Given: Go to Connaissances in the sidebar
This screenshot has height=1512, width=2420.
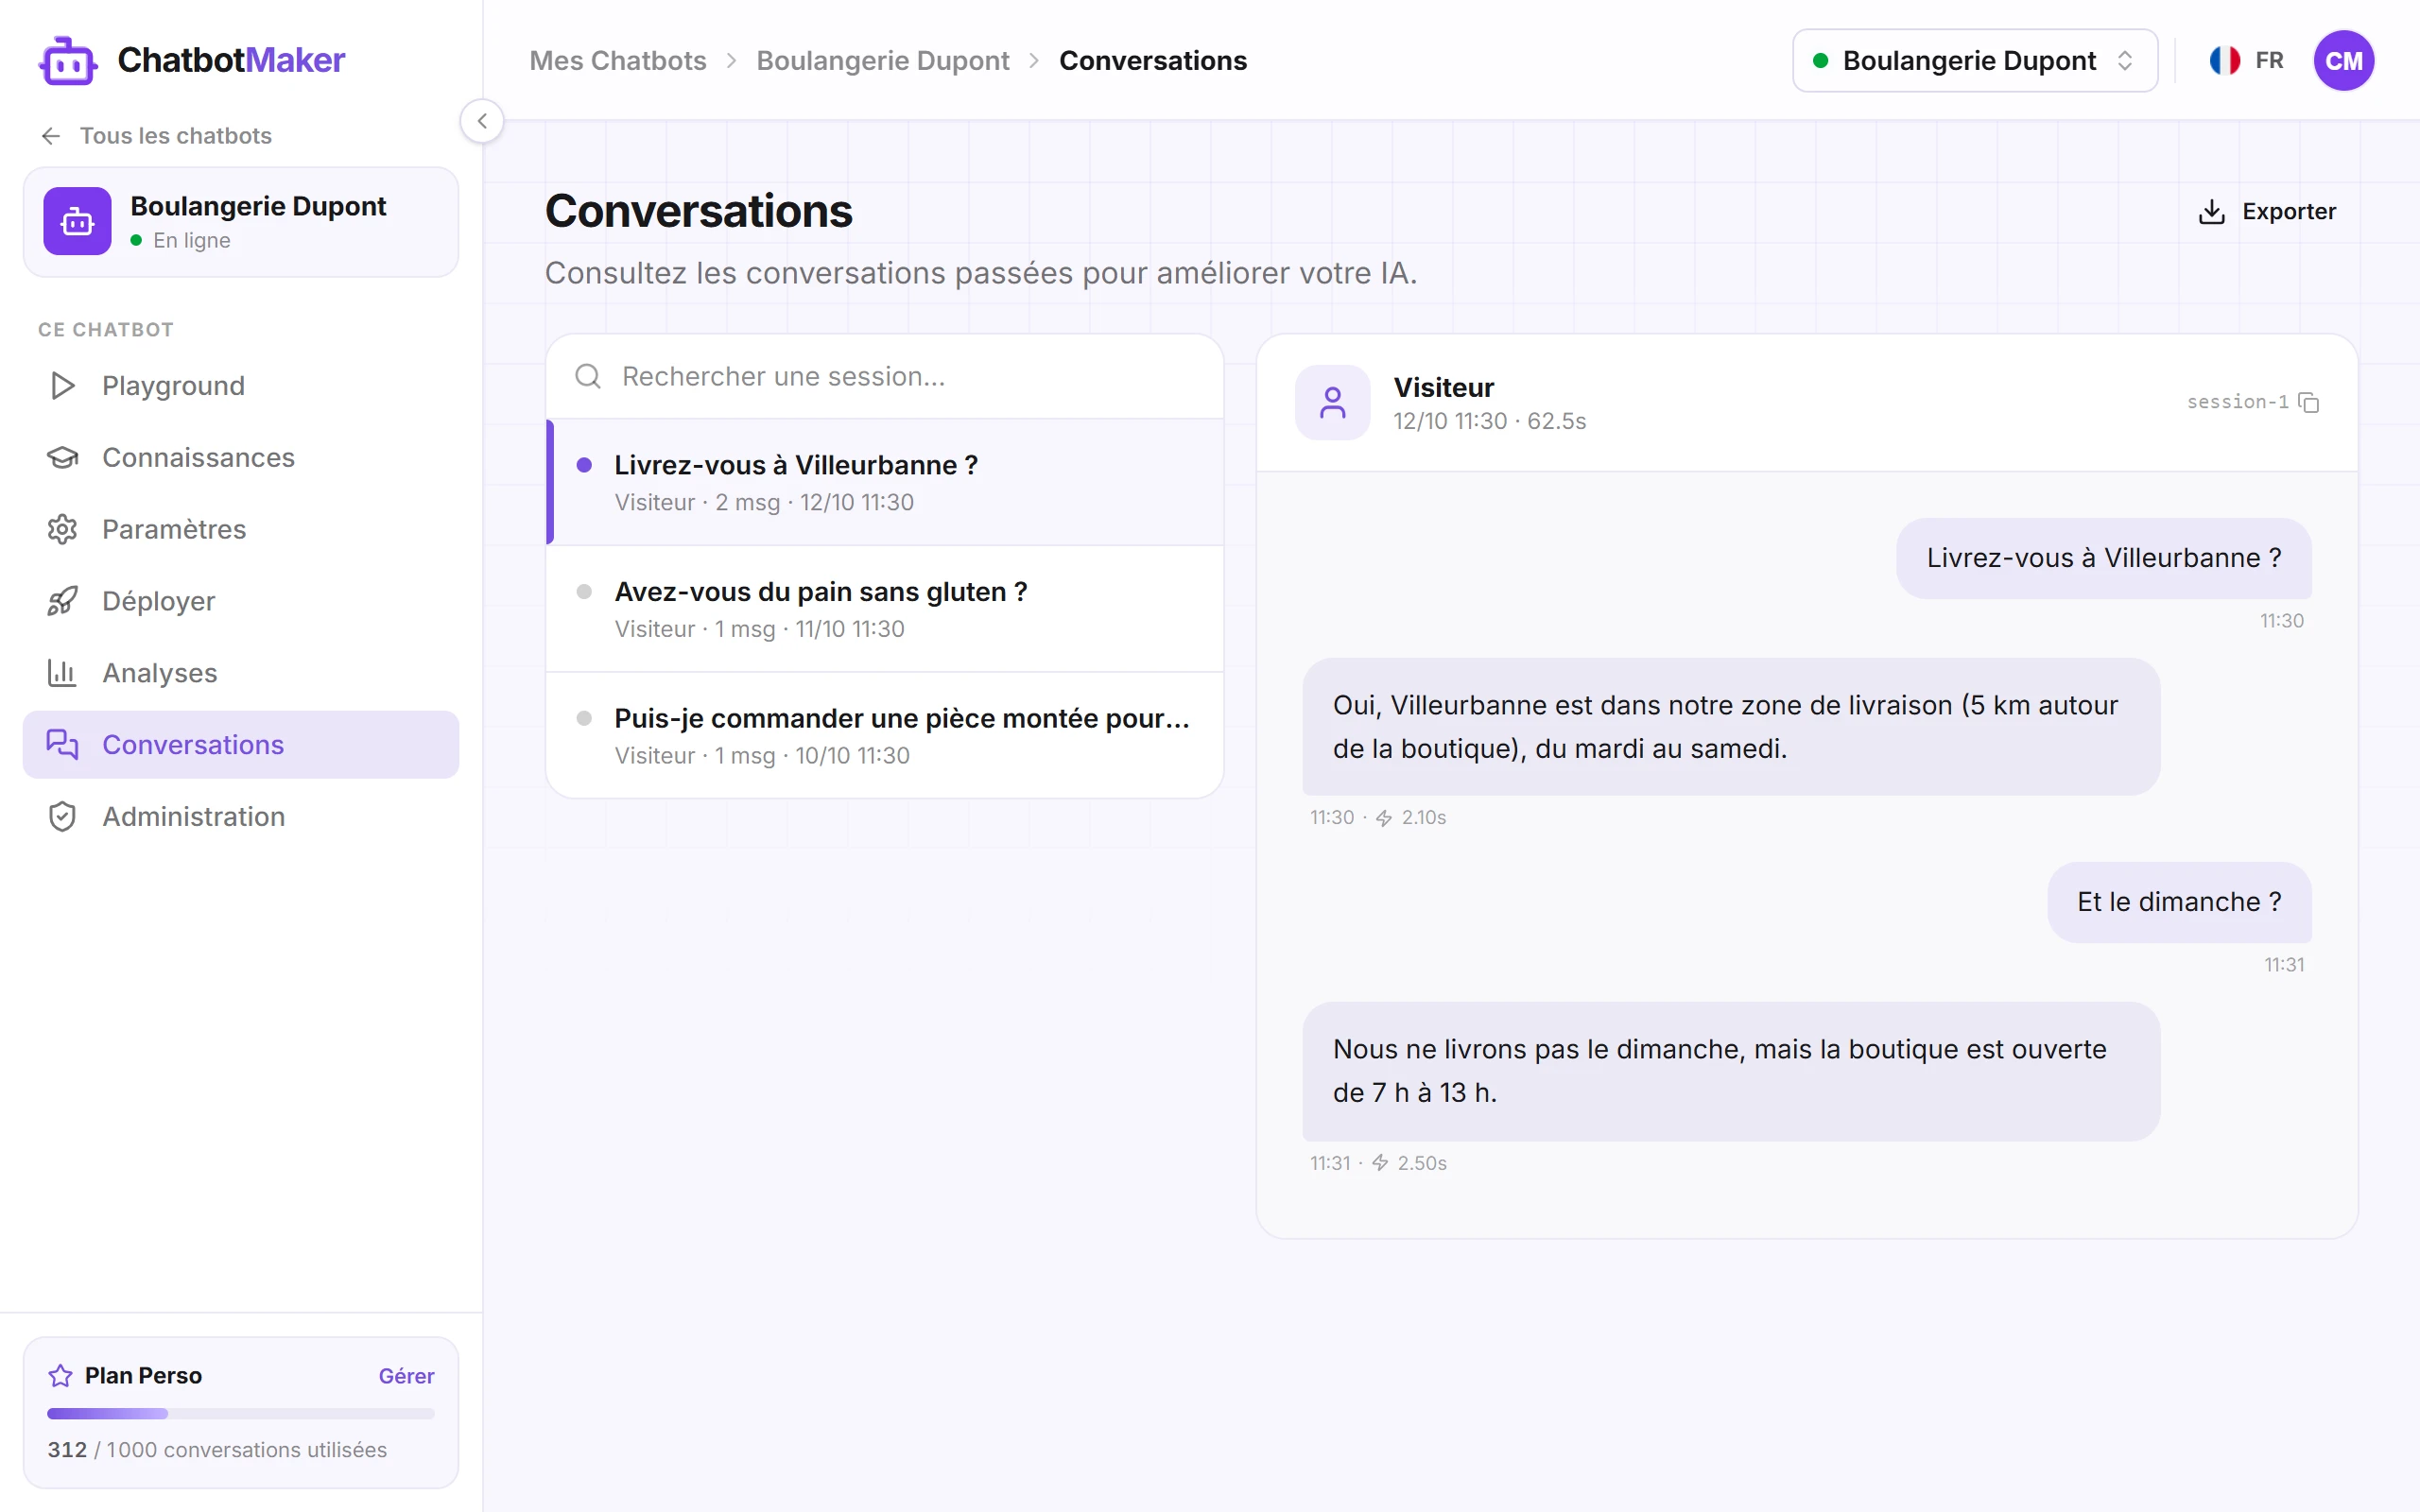Looking at the screenshot, I should (241, 458).
